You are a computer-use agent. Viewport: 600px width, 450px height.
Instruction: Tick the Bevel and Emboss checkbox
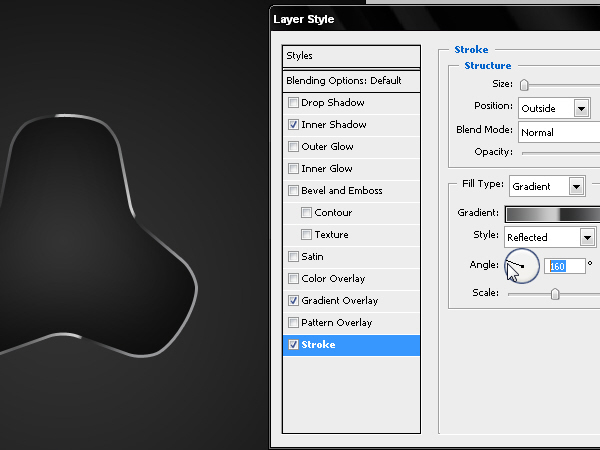coord(293,191)
